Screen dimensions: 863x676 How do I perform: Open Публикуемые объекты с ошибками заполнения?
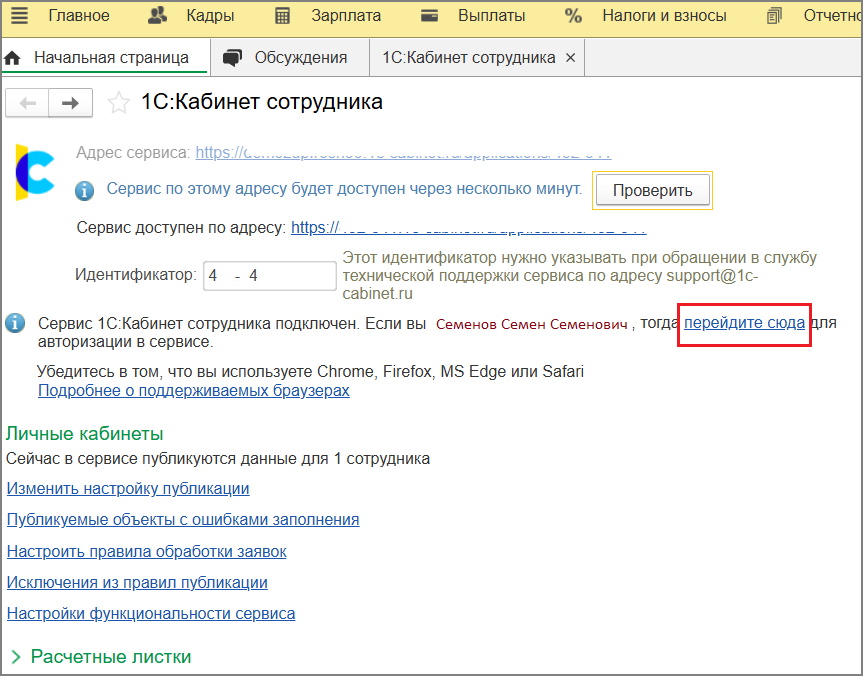pyautogui.click(x=183, y=519)
